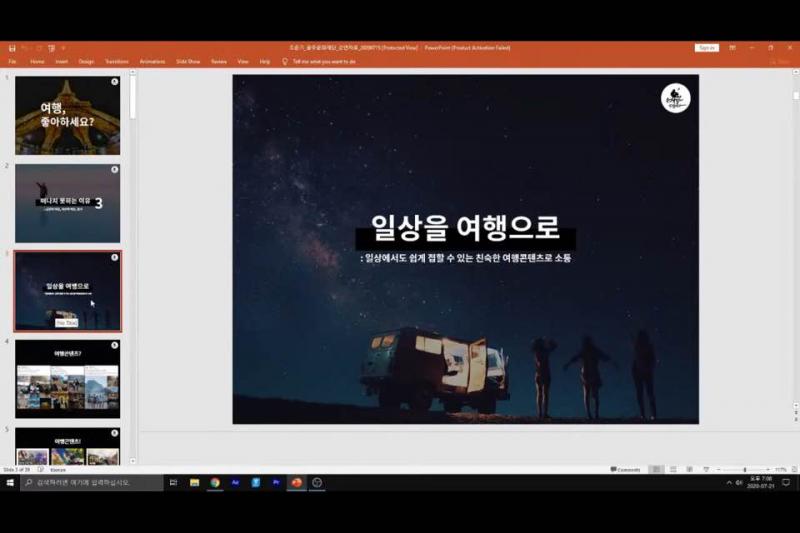Open After Effects from taskbar
800x533 pixels.
click(x=235, y=483)
